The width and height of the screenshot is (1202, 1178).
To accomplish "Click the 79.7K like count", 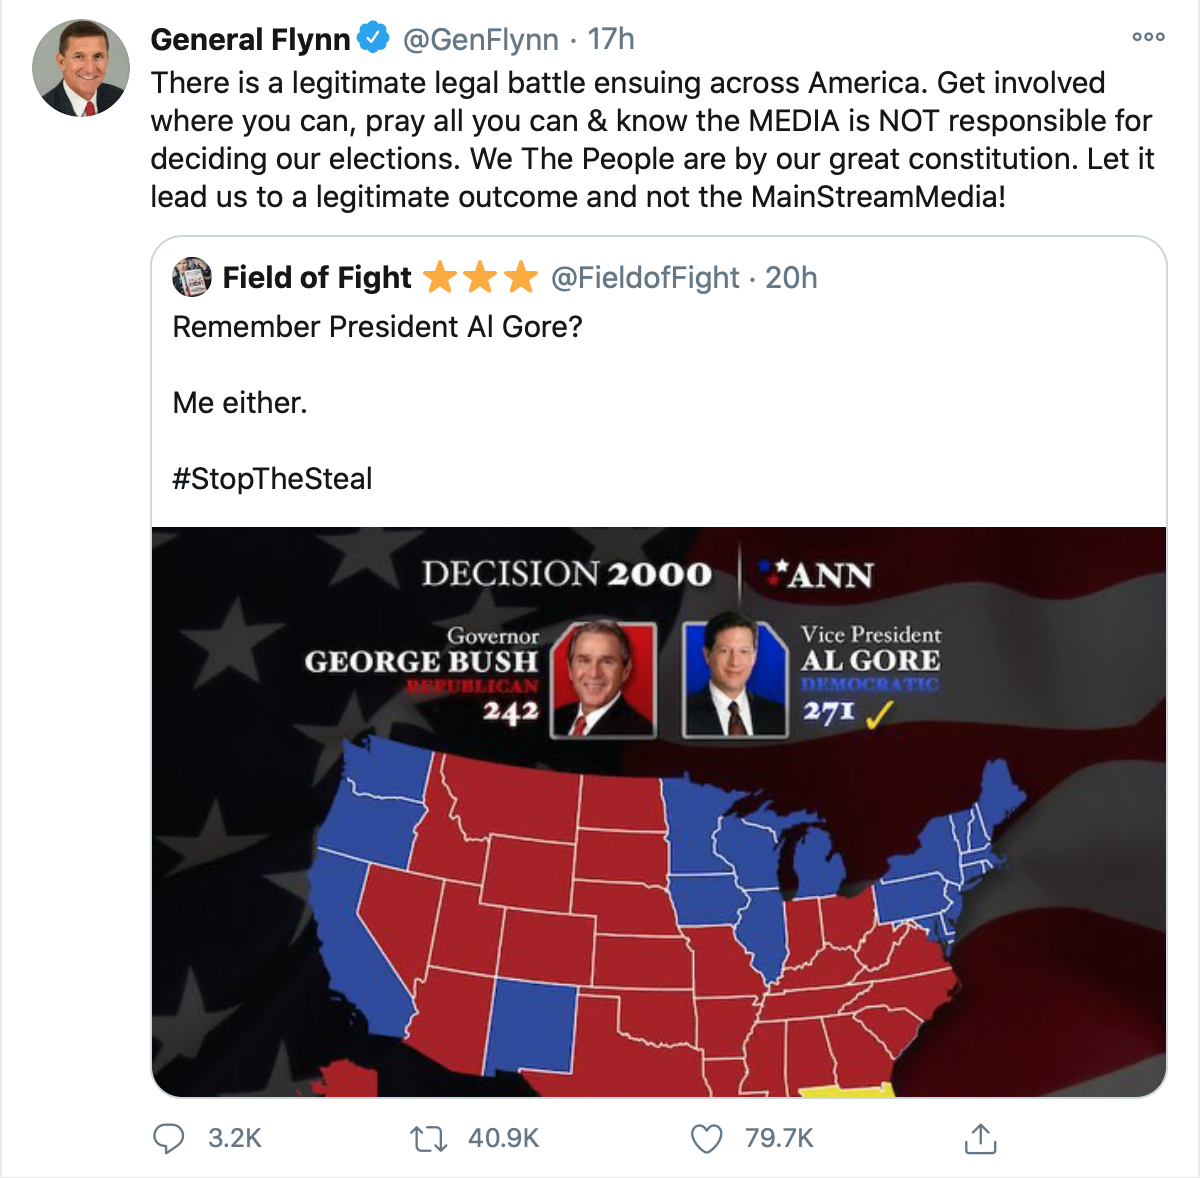I will click(779, 1138).
